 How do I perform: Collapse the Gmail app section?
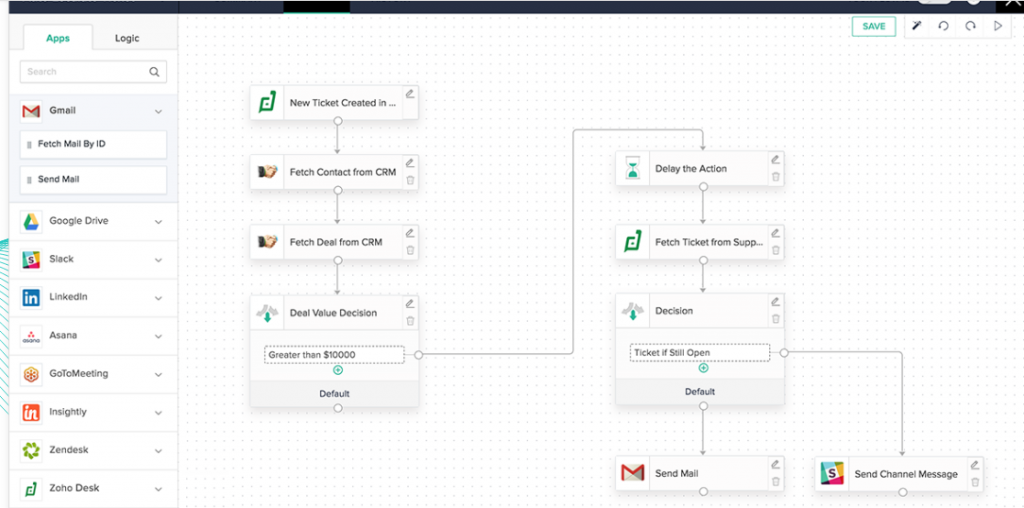(158, 112)
